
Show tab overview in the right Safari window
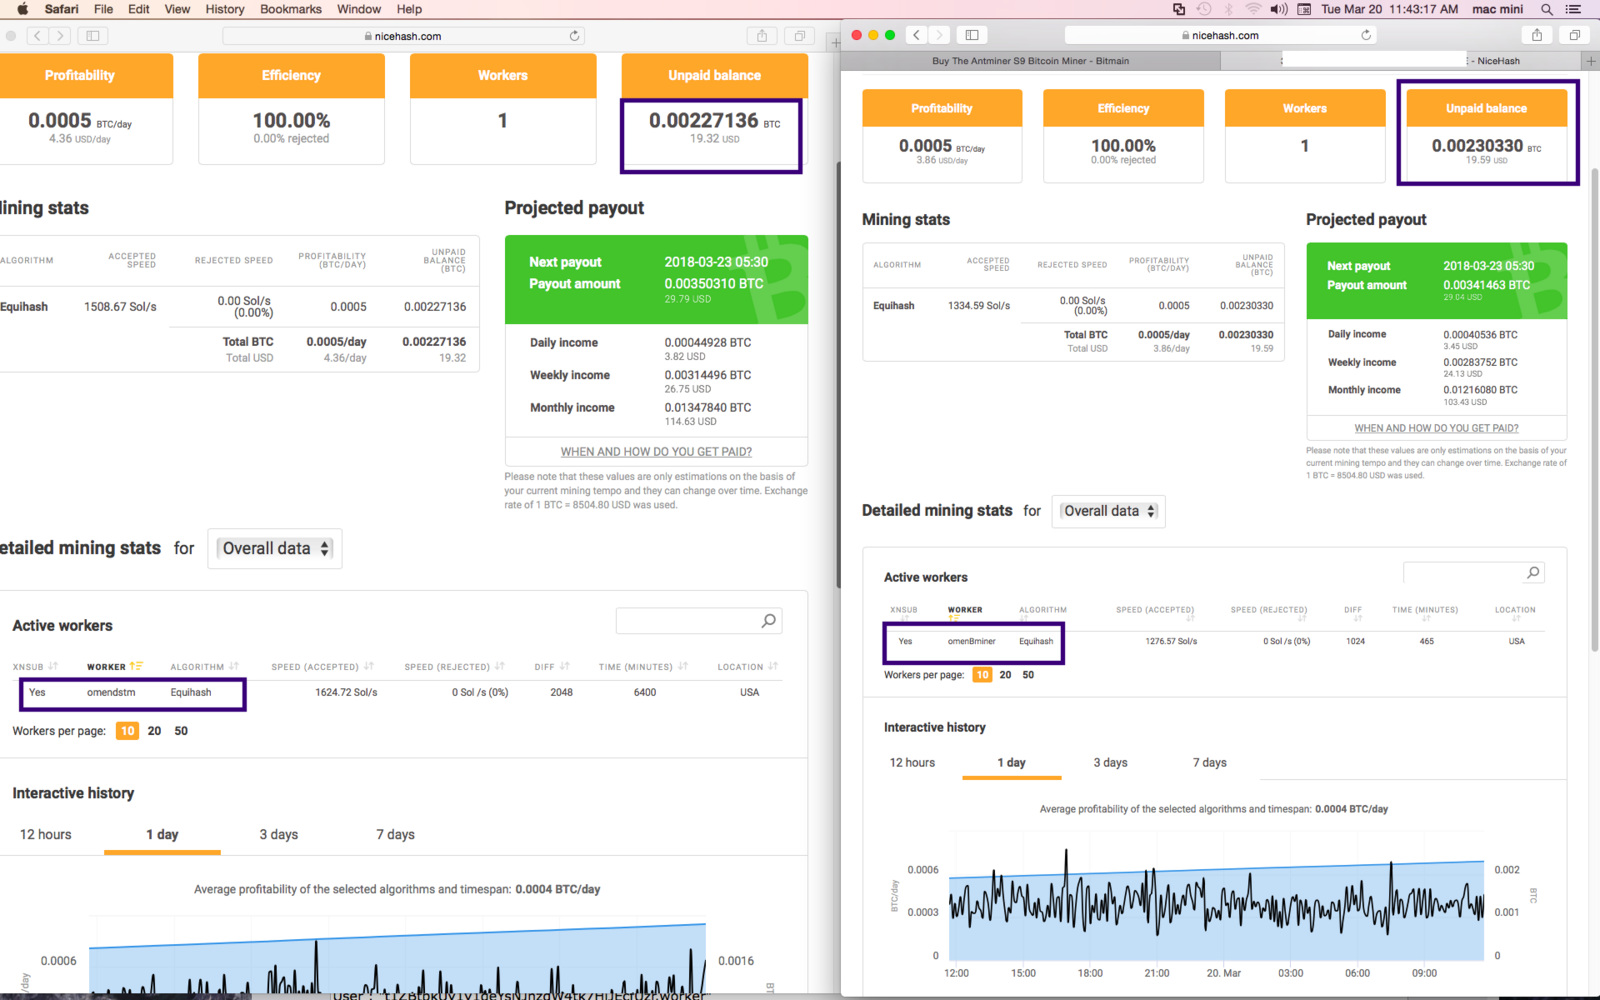click(x=1574, y=35)
